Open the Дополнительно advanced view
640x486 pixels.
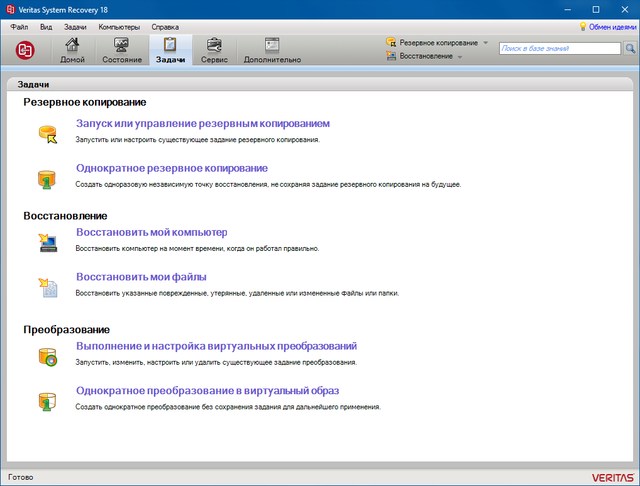[271, 50]
